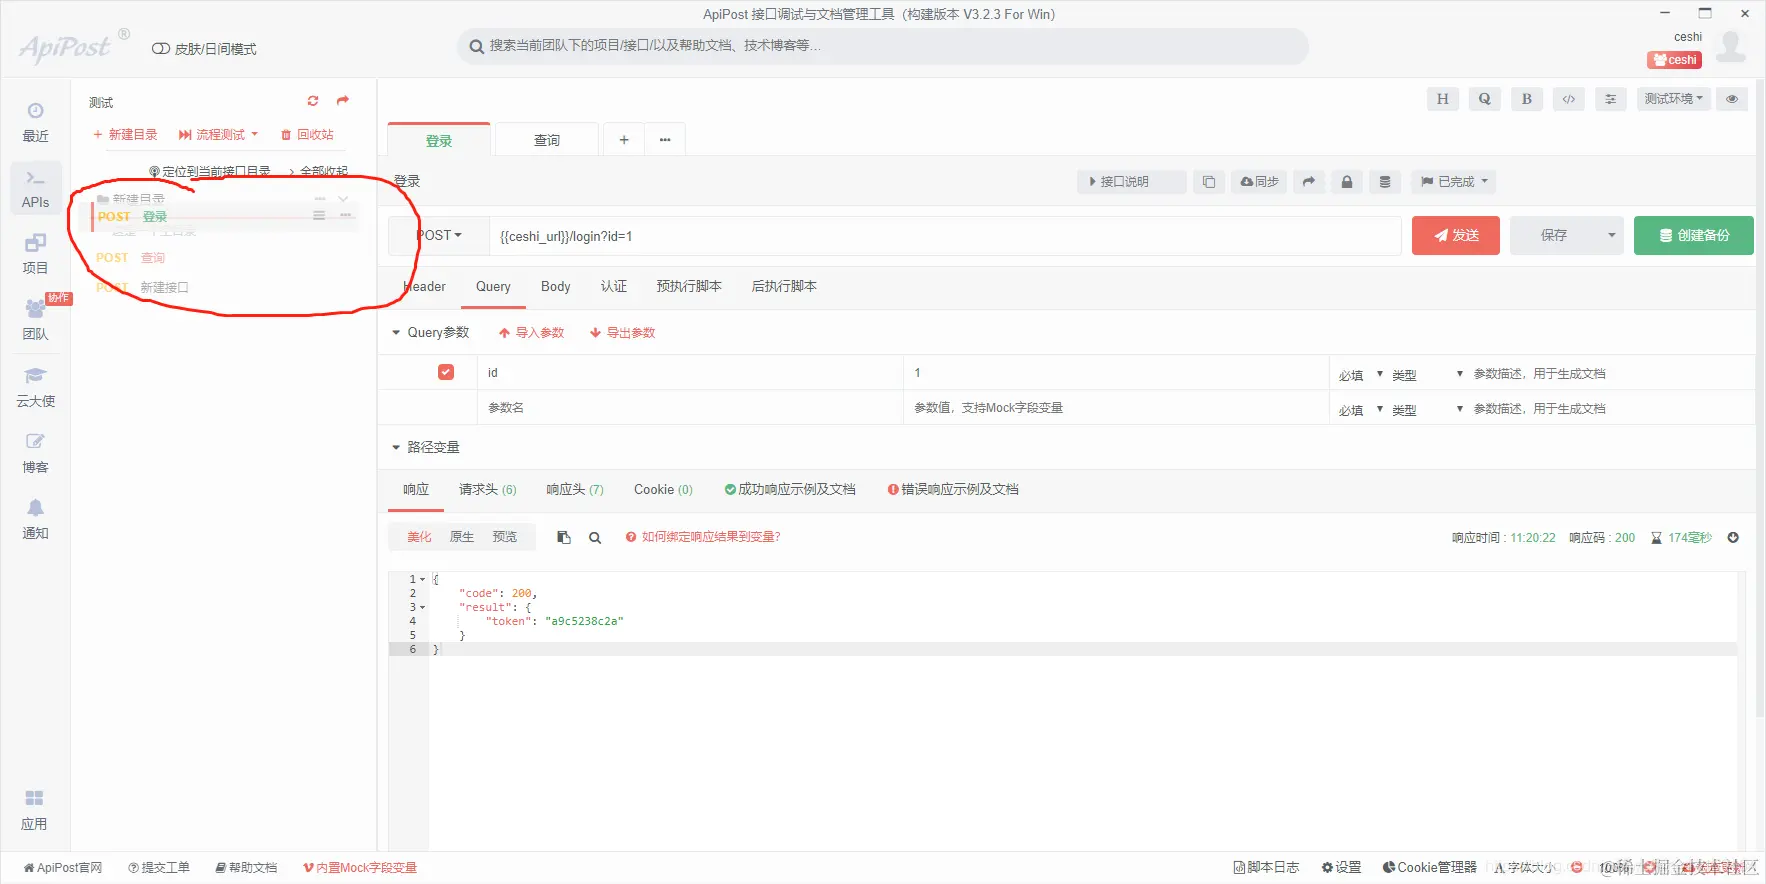Copy the response using the clipboard icon
The image size is (1766, 884).
(x=564, y=538)
